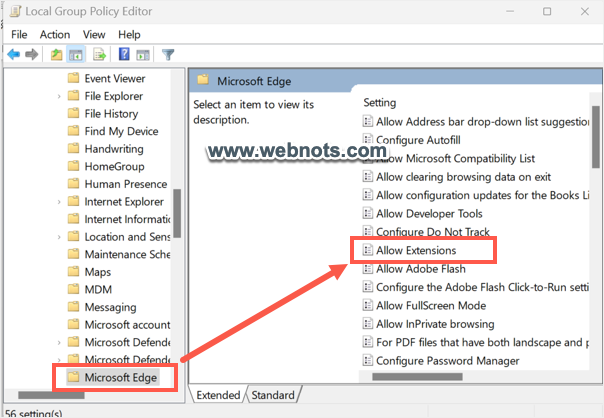
Task: Switch to the Standard tab
Action: pos(272,395)
